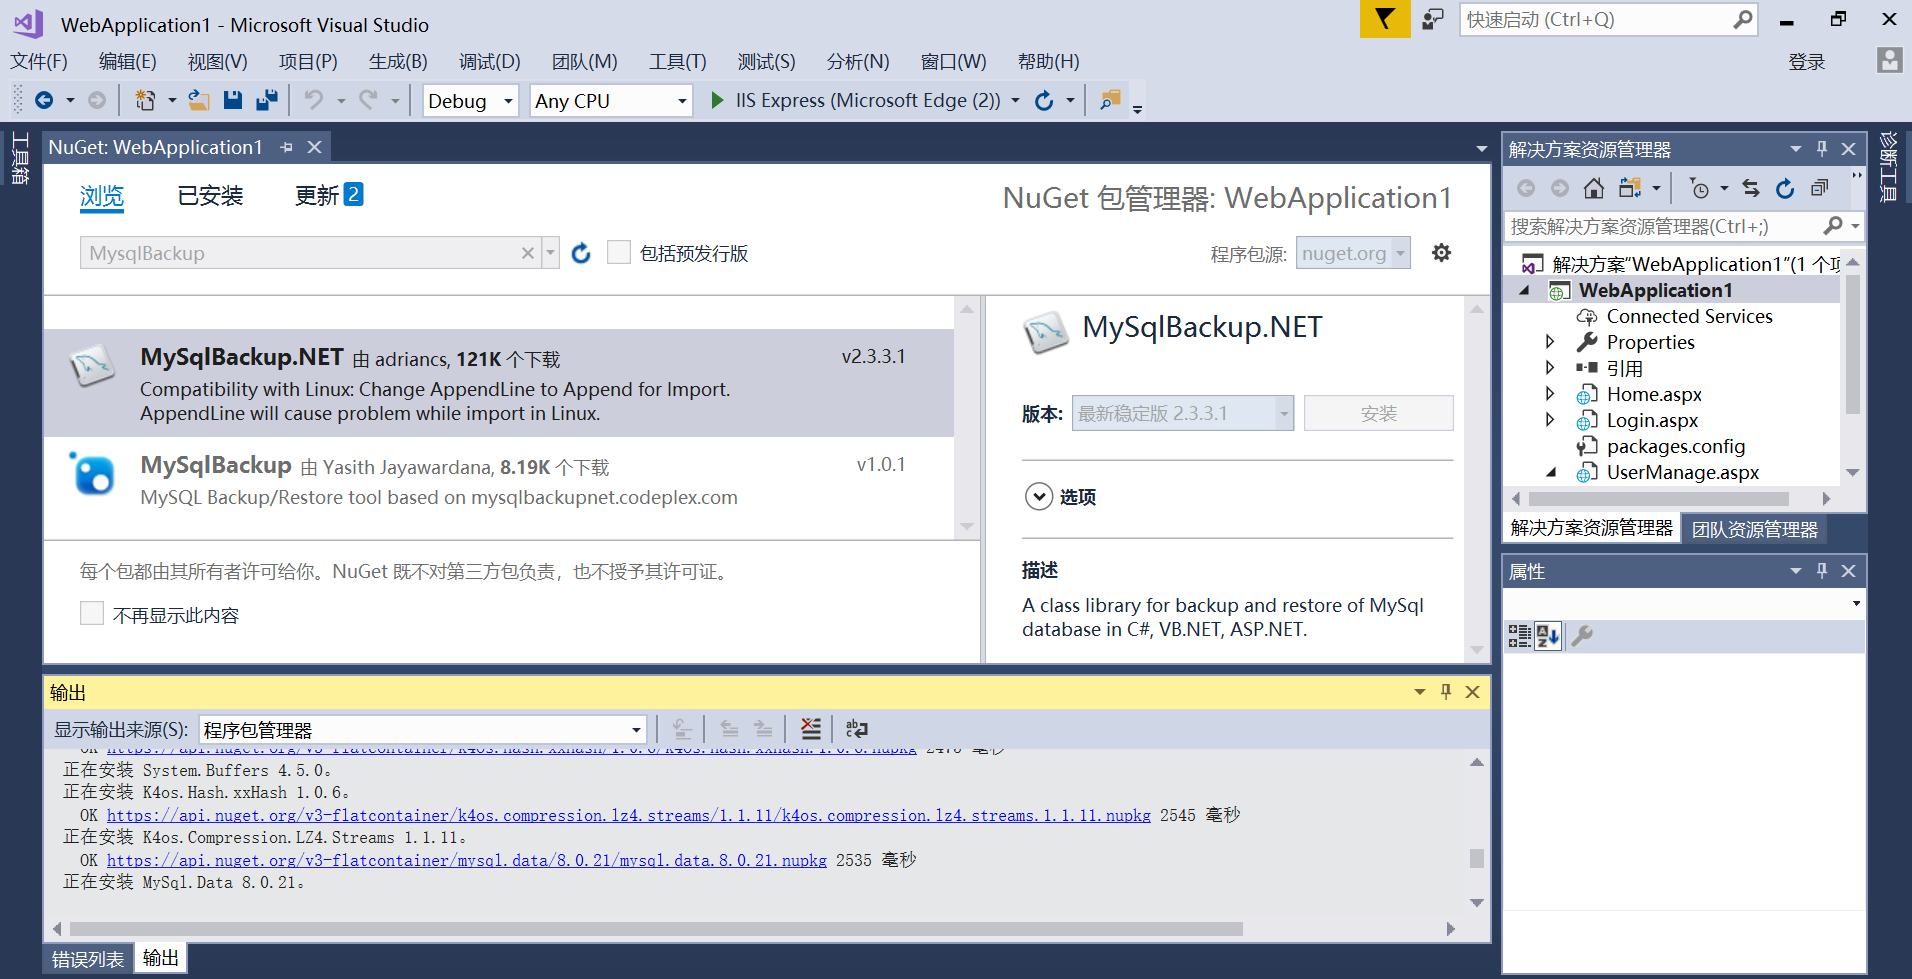Click Property Pages wrench icon

point(1582,636)
